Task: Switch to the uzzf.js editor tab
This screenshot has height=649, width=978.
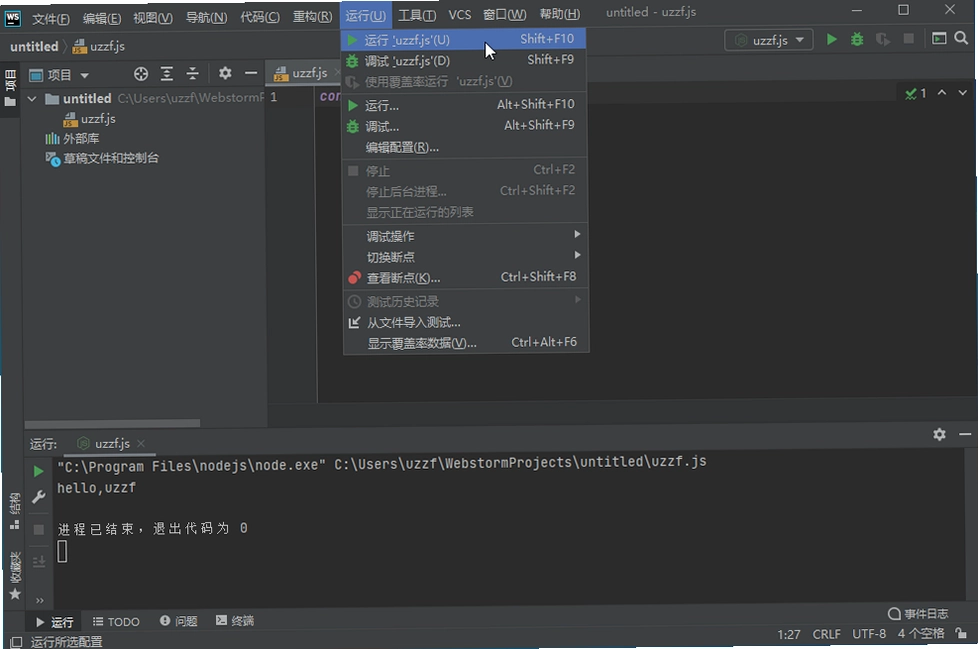Action: pyautogui.click(x=301, y=73)
